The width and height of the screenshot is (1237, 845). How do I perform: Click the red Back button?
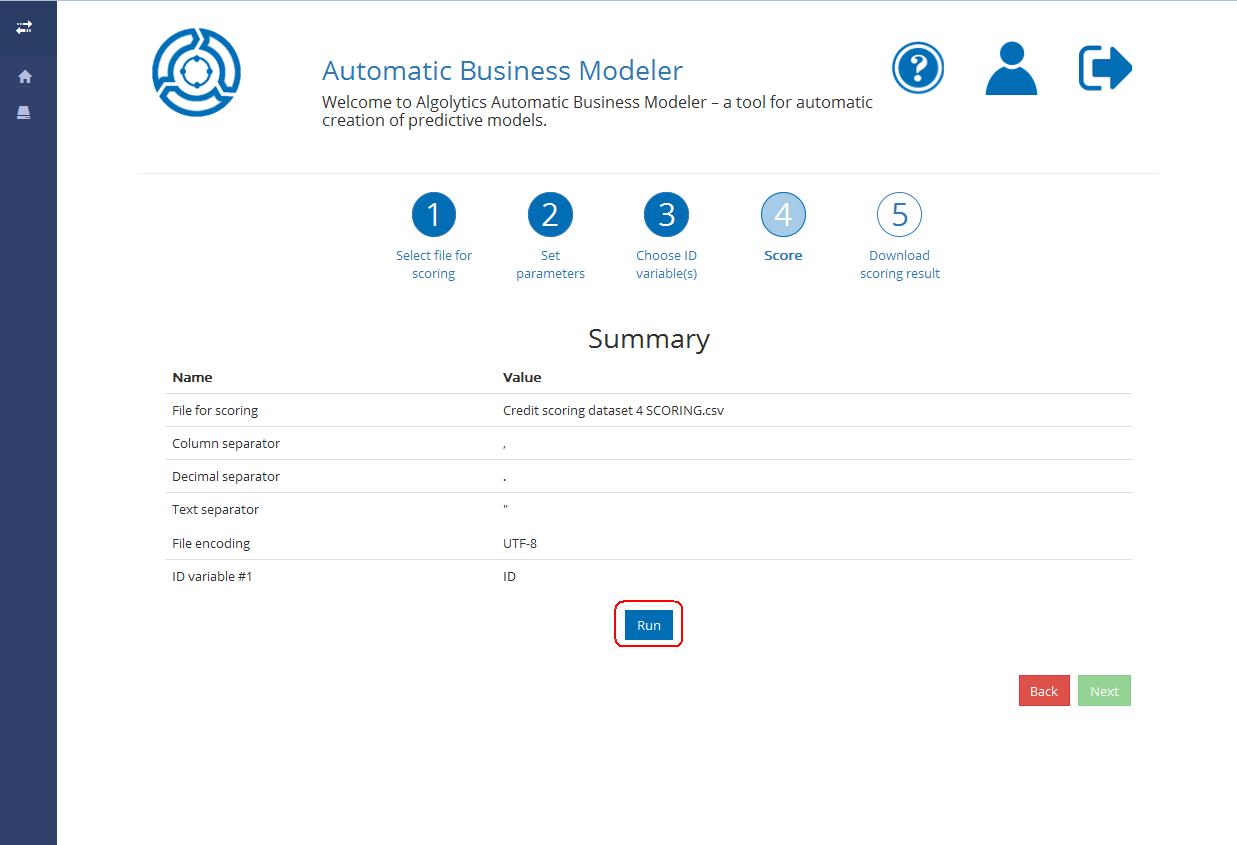click(1044, 691)
